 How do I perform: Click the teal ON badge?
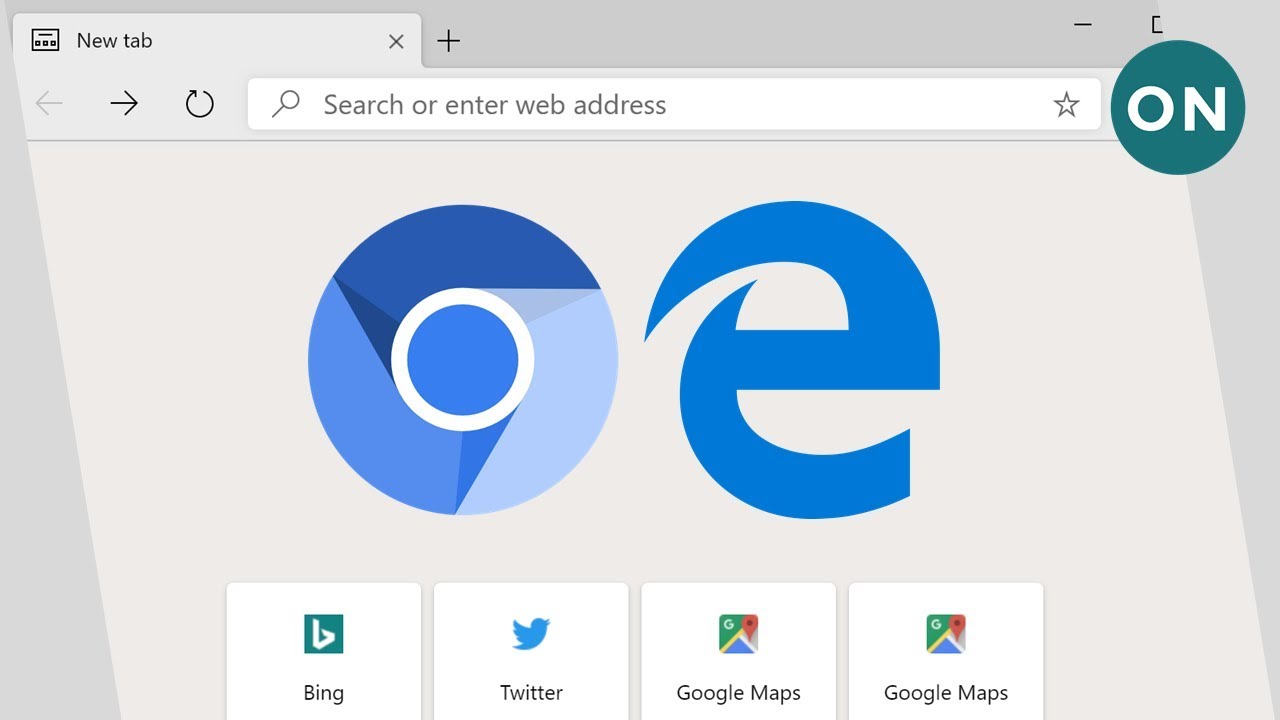coord(1178,108)
